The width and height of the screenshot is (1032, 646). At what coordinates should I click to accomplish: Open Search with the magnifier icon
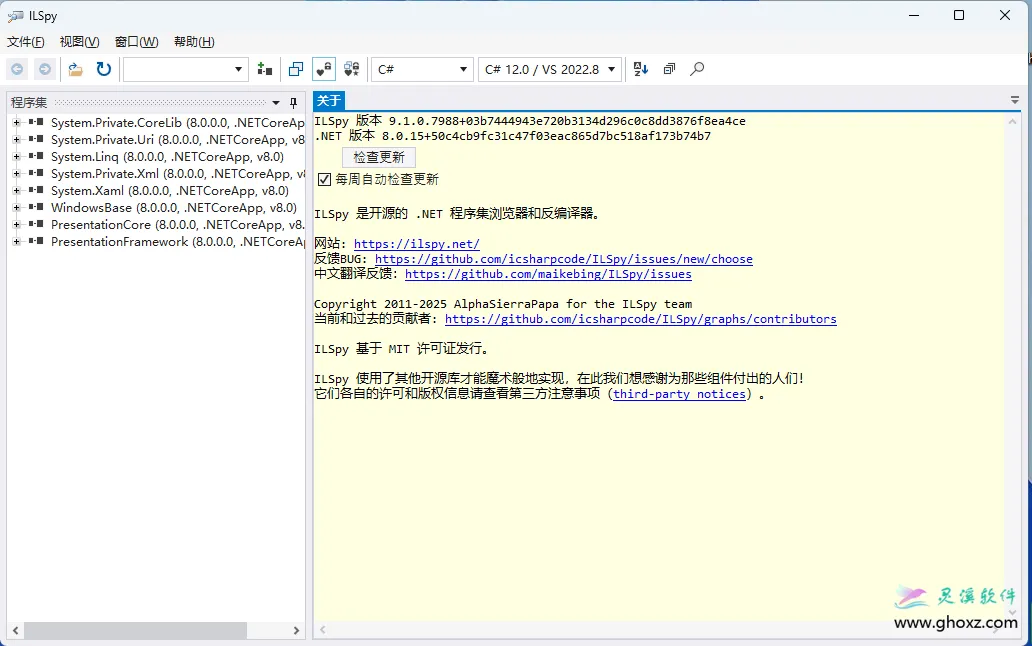click(x=697, y=69)
